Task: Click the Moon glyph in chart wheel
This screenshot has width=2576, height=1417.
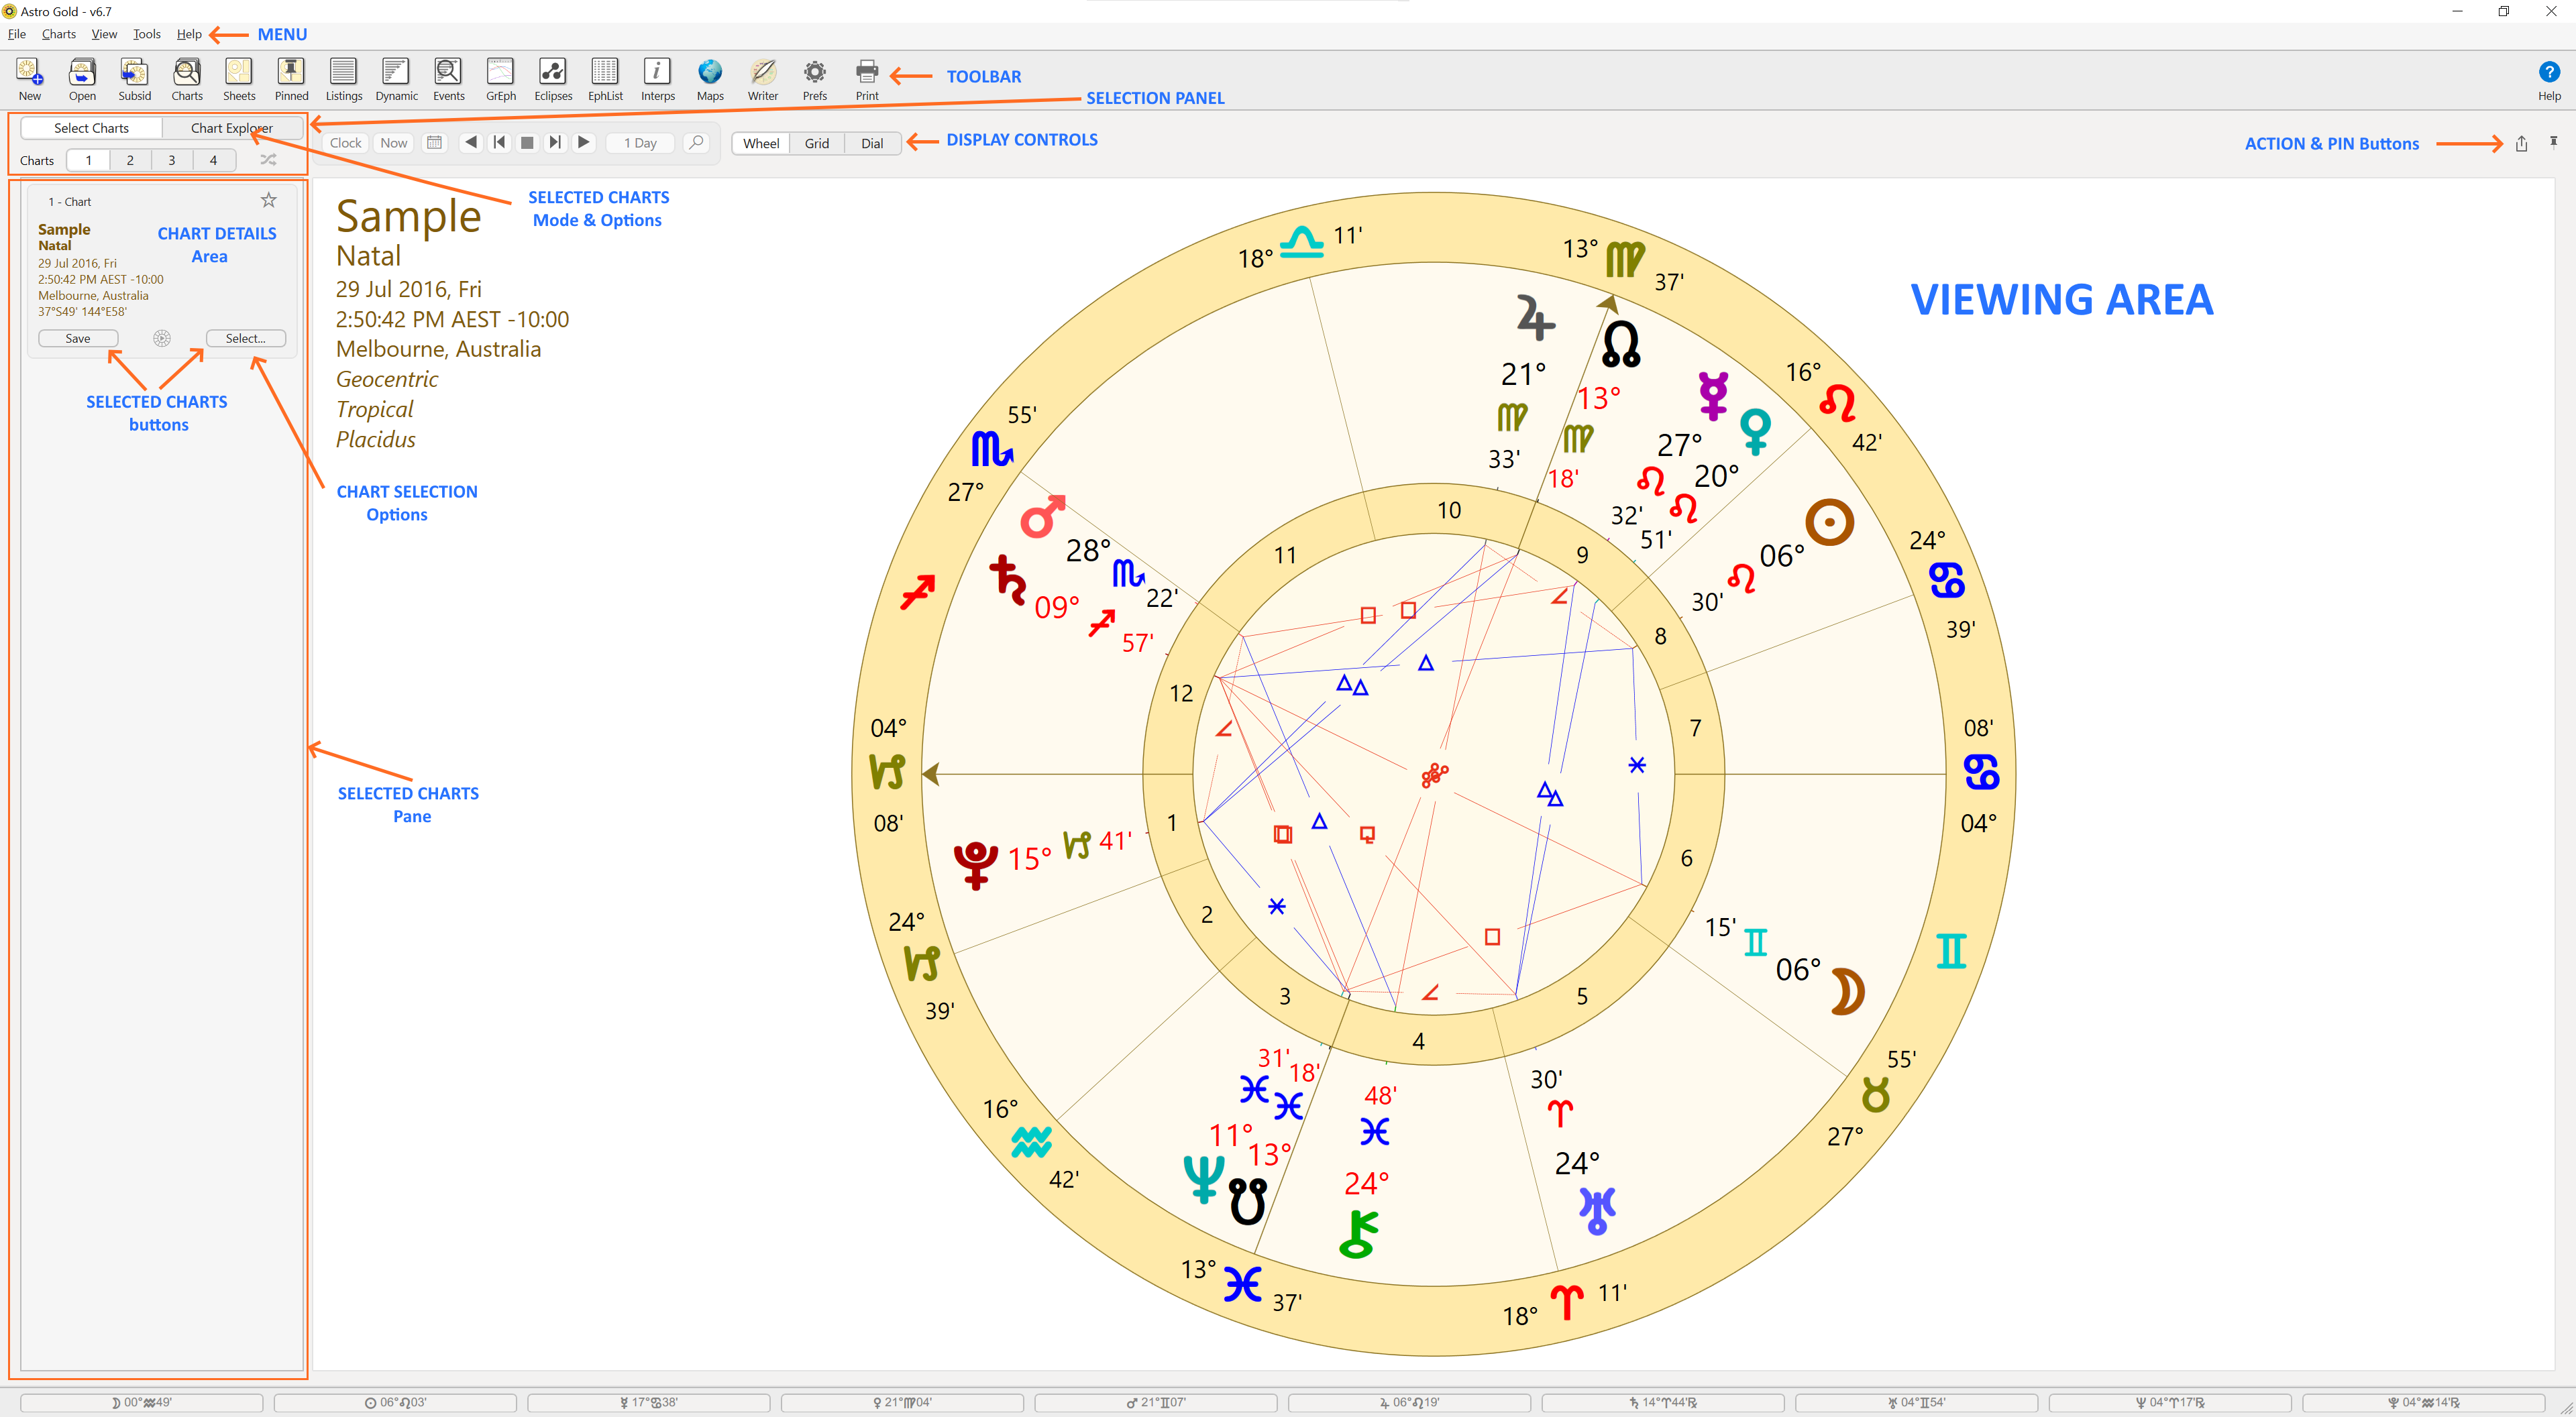Action: coord(1848,992)
